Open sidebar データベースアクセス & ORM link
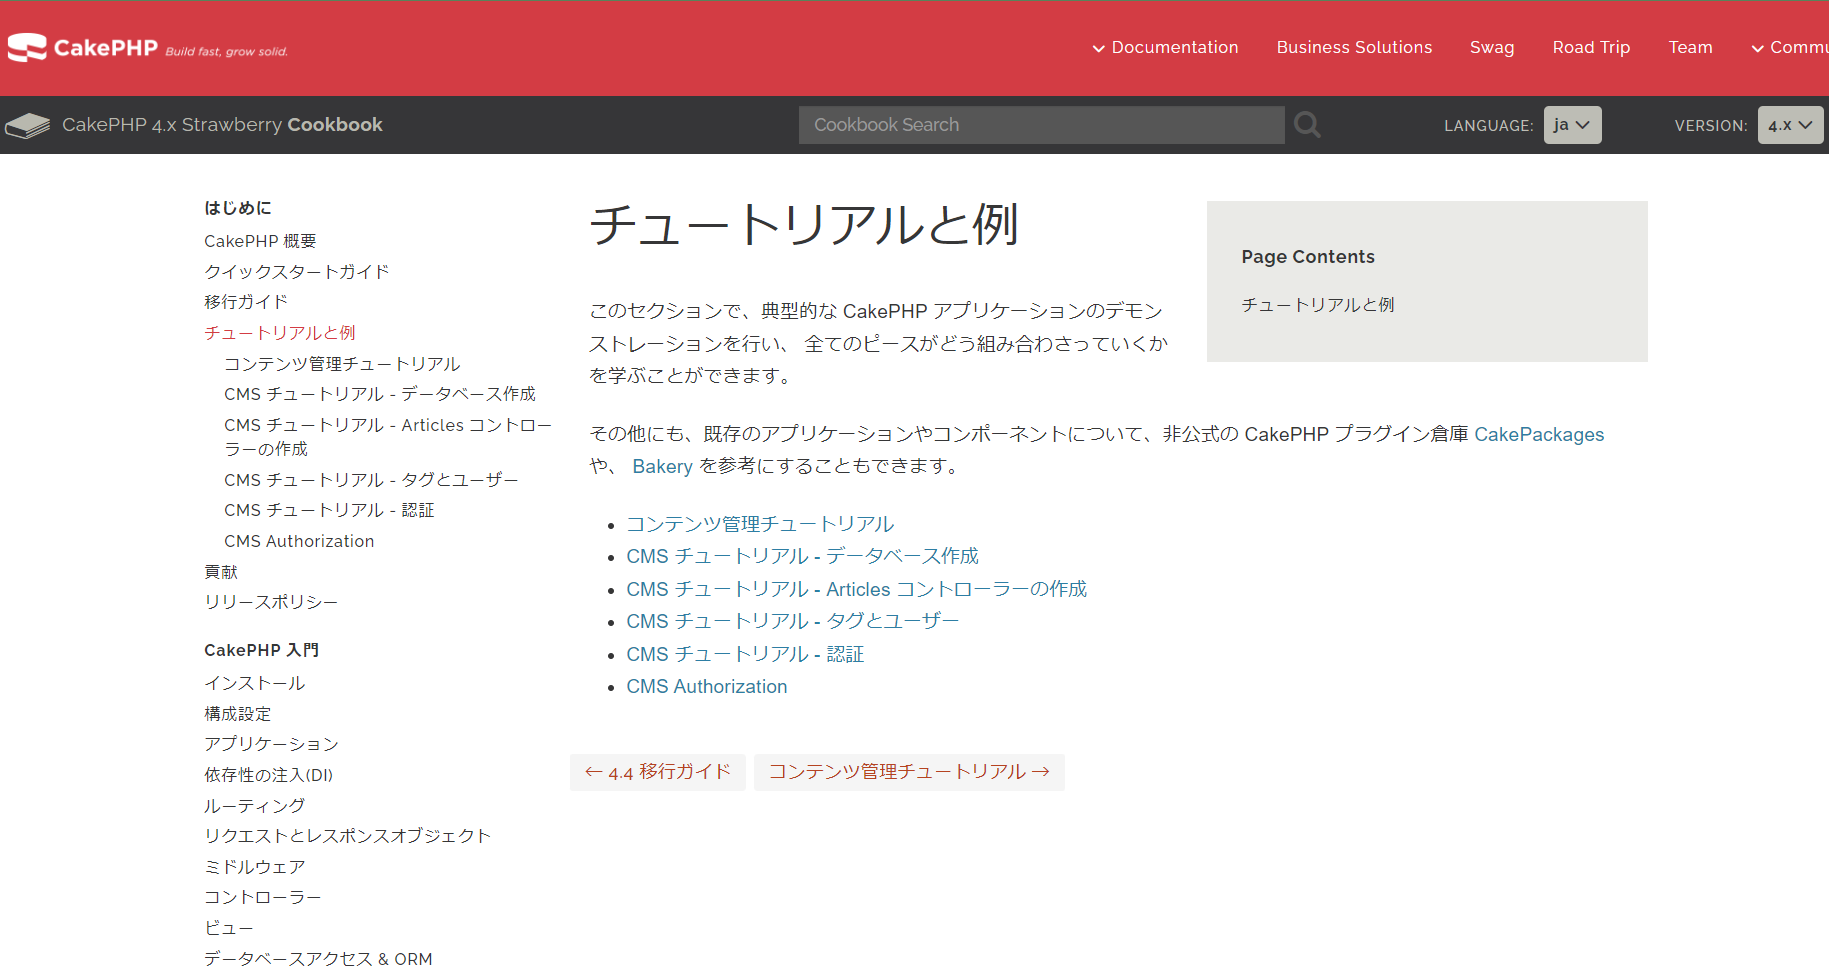1829x980 pixels. tap(318, 959)
